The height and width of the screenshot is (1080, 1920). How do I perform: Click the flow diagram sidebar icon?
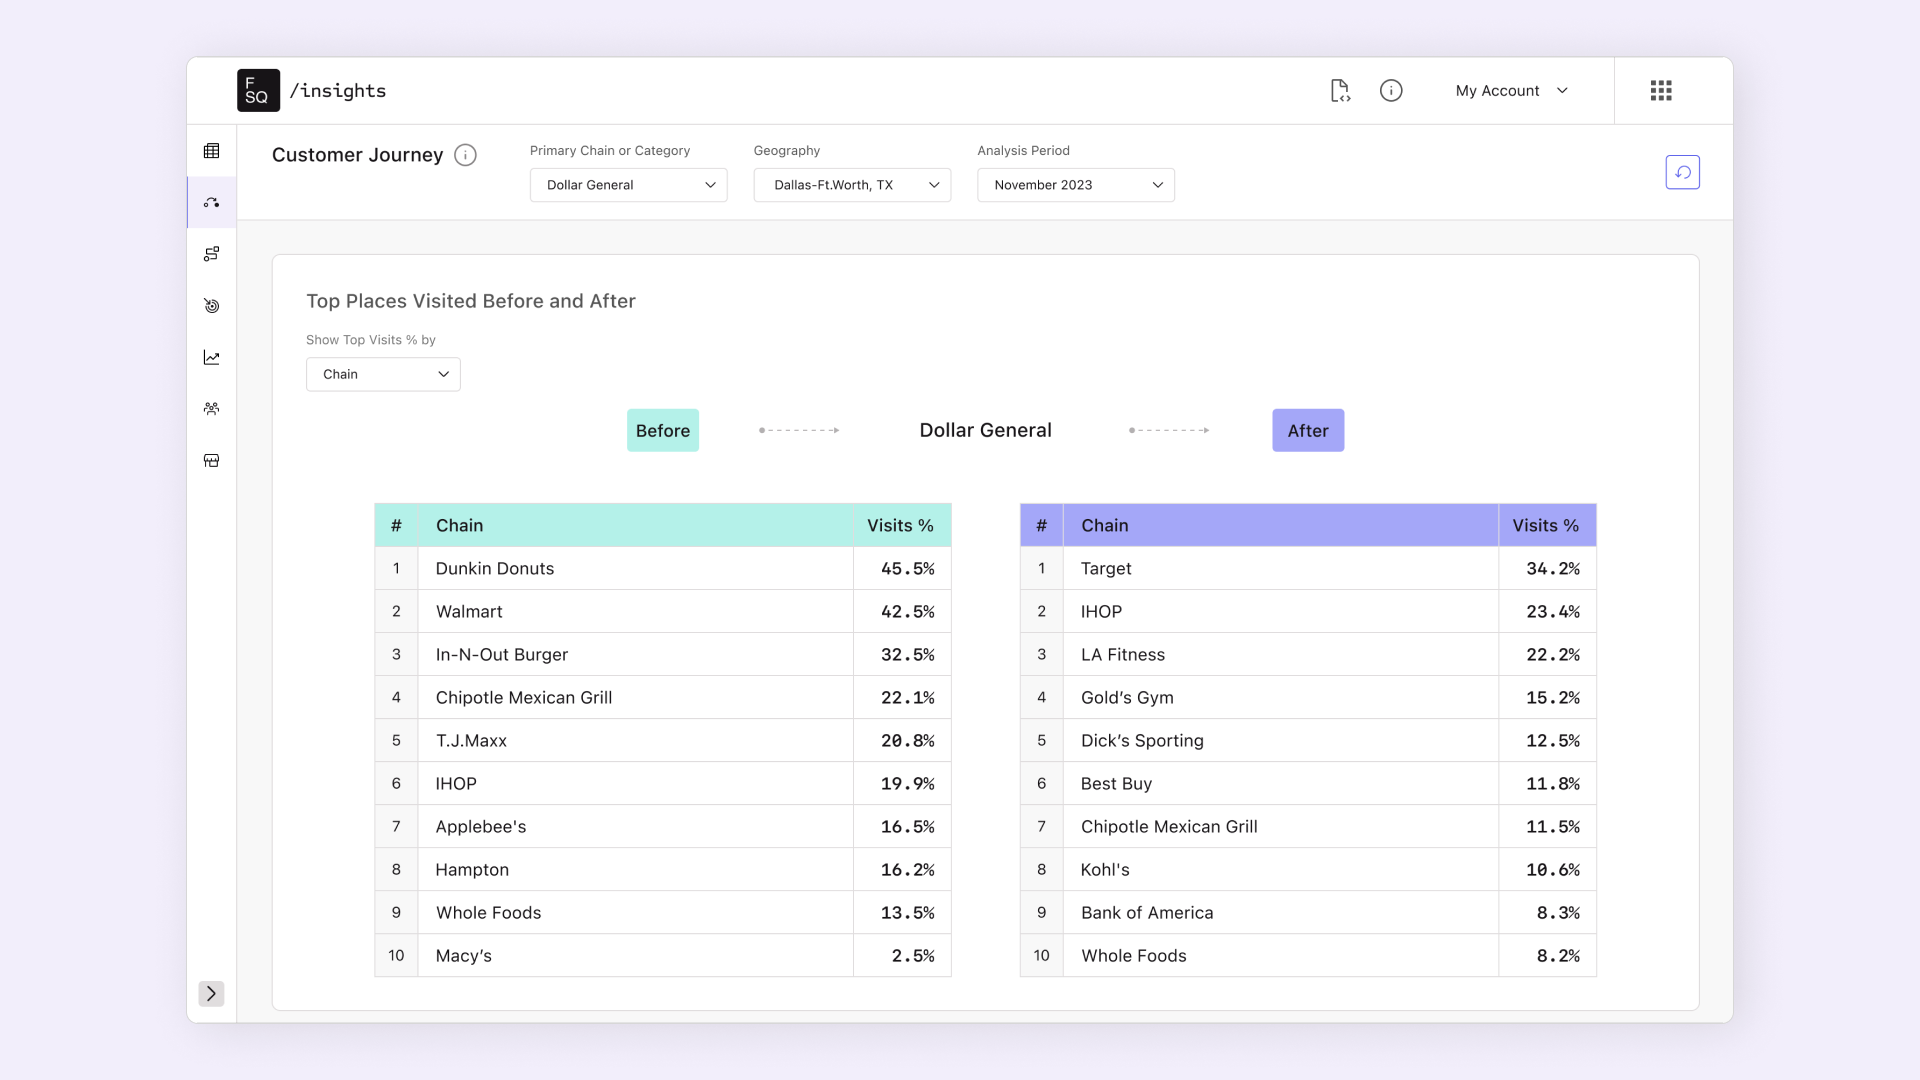coord(211,254)
